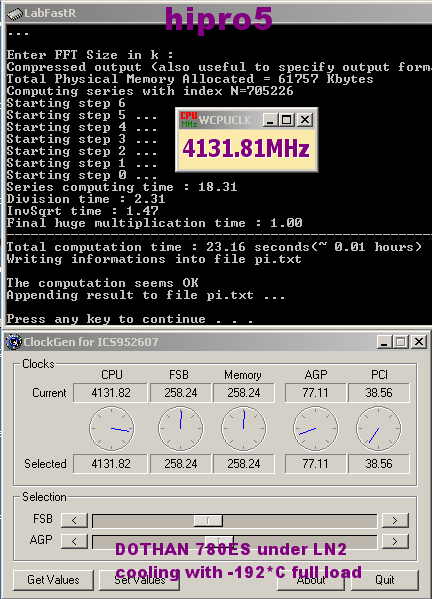Click 'Final huge multiplication time : 1.00' line
Screen dimensions: 432x599
[x=154, y=223]
